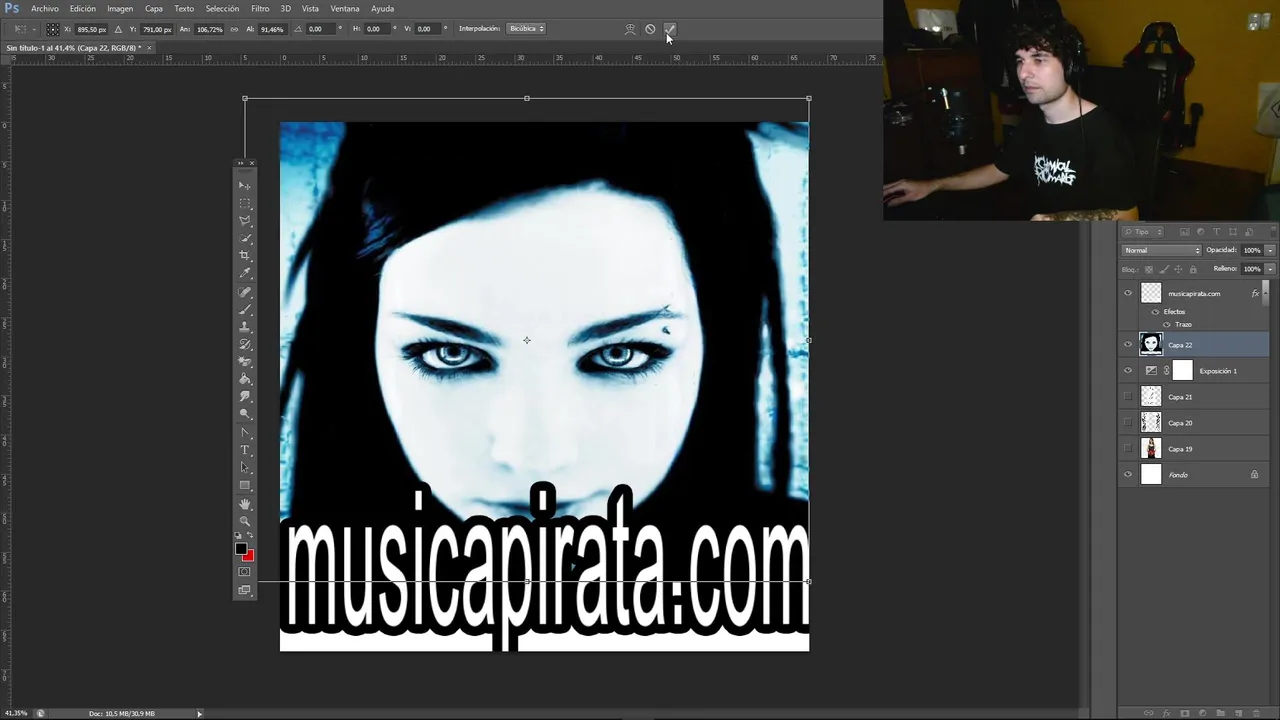The height and width of the screenshot is (720, 1280).
Task: Click the X position input field
Action: coord(92,29)
